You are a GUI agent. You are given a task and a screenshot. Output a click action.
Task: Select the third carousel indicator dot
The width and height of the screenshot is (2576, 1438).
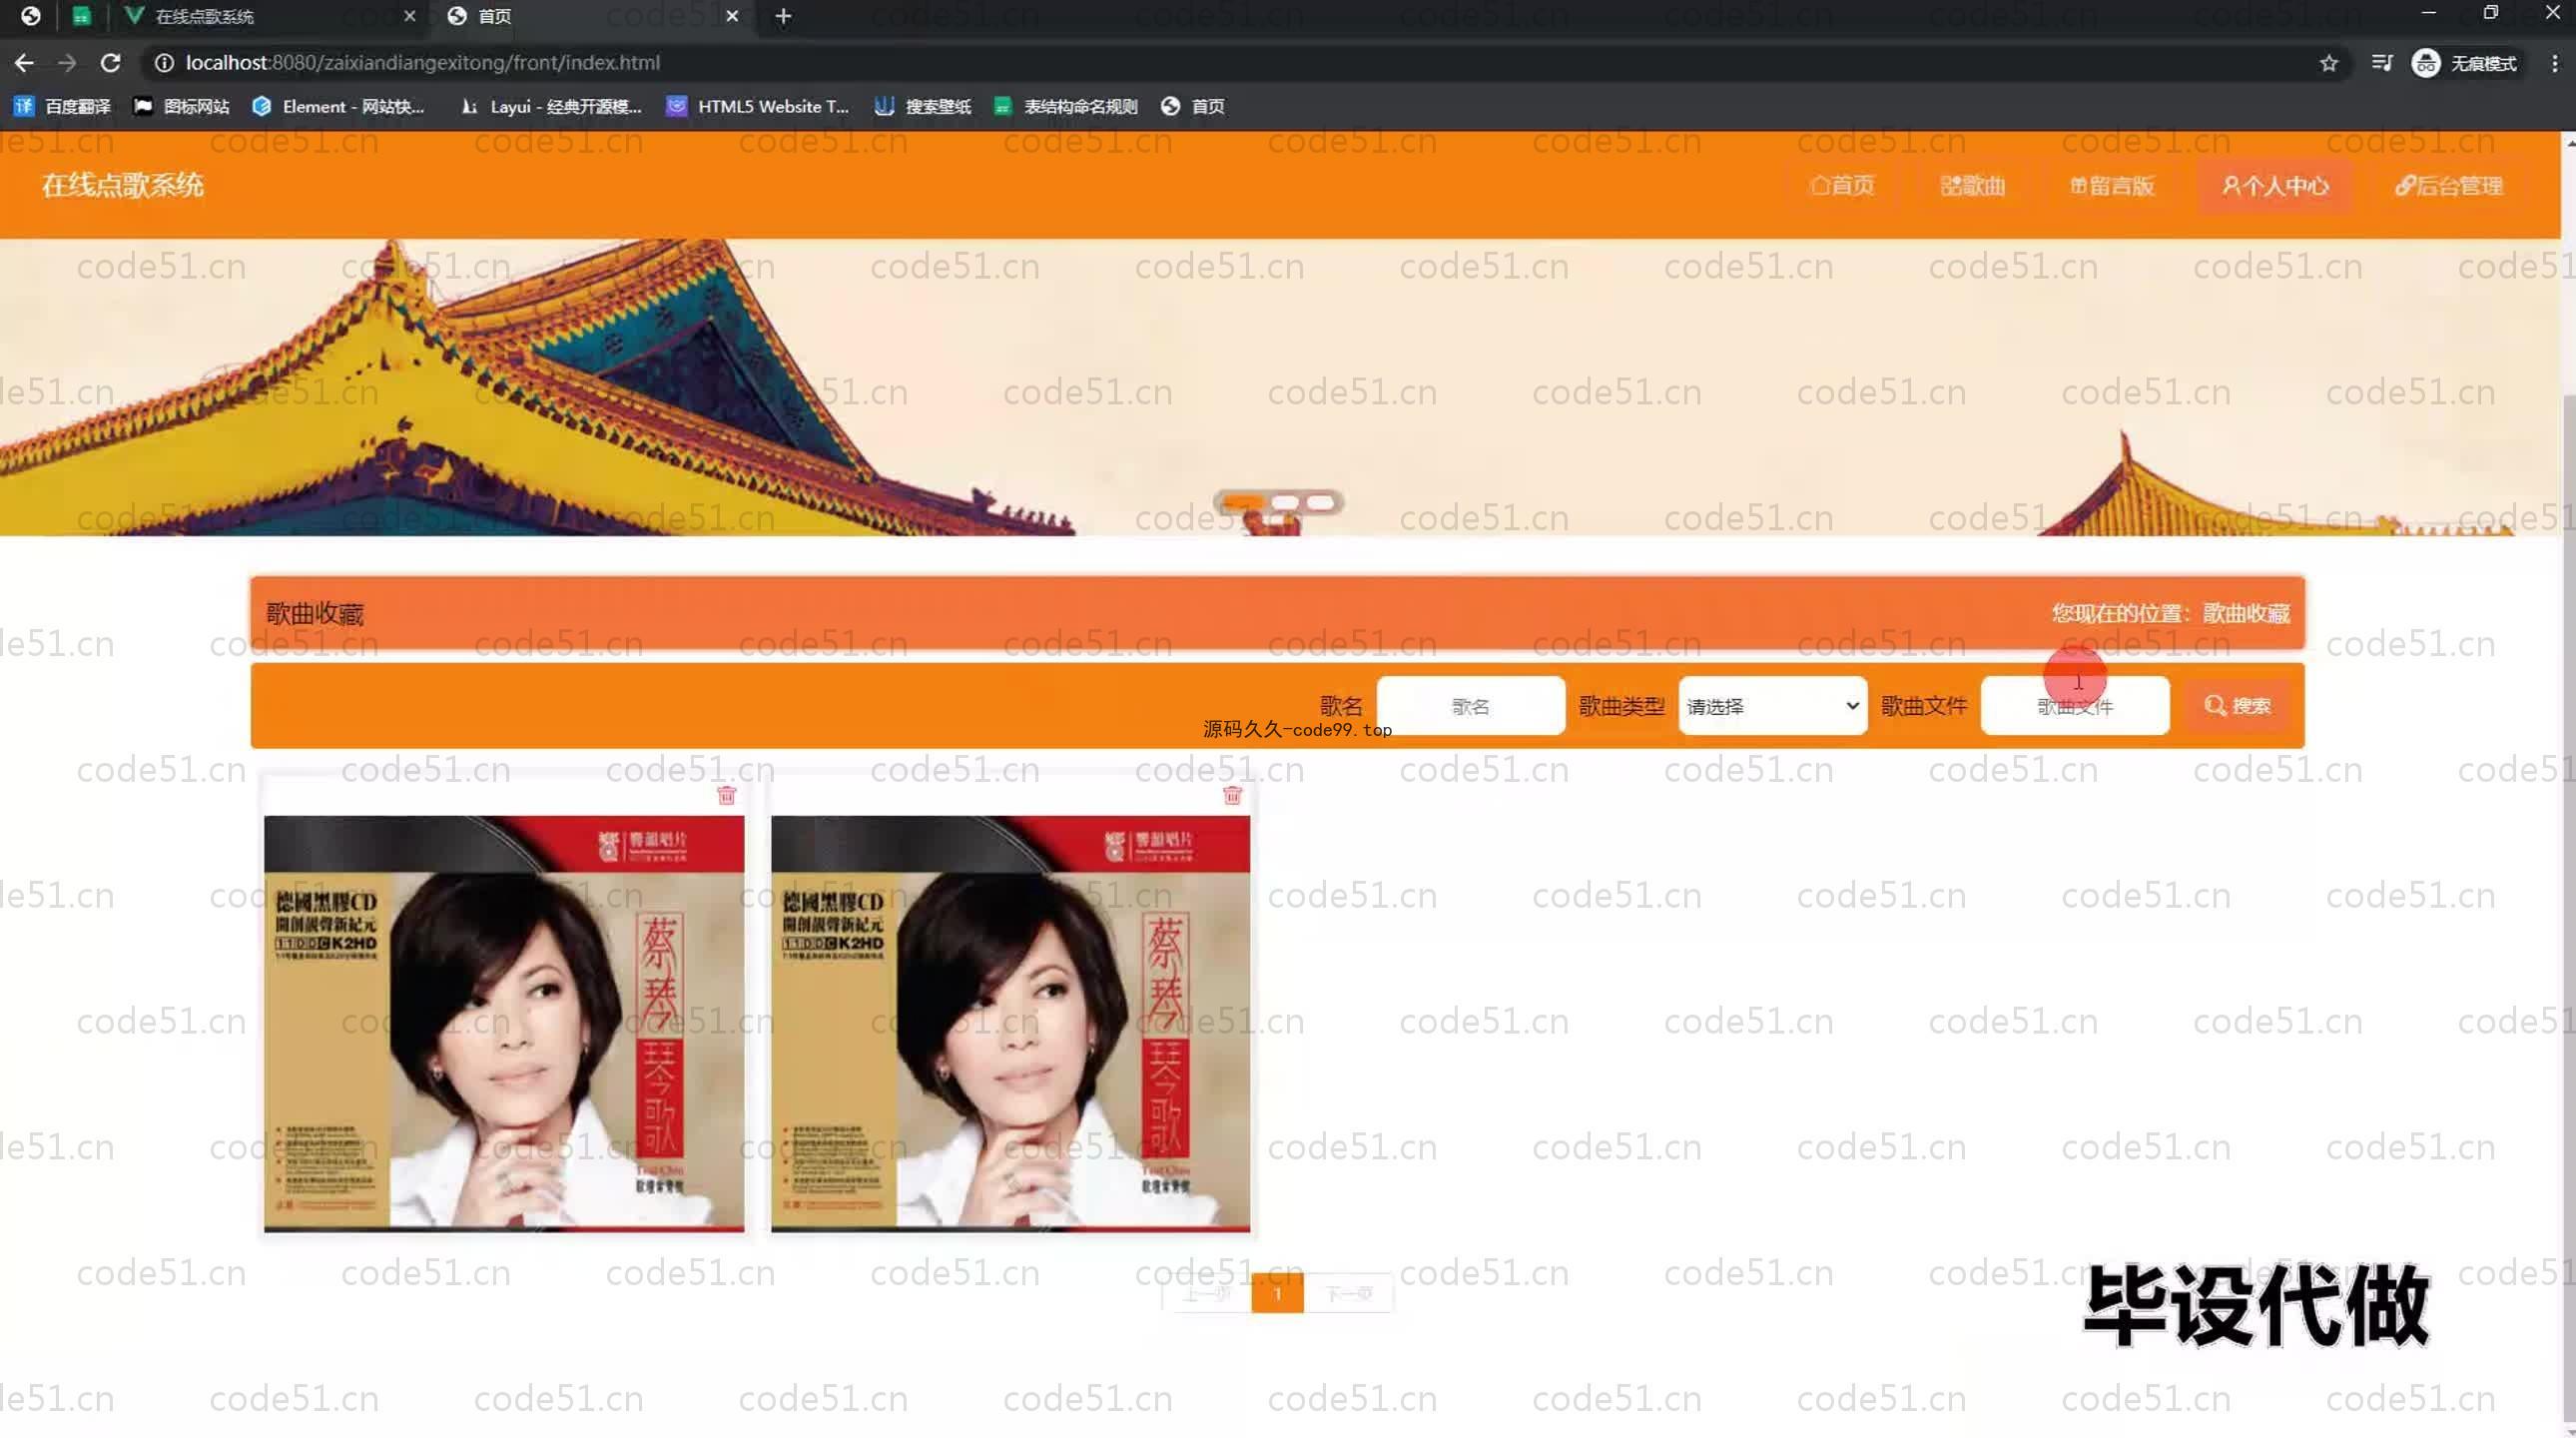tap(1320, 502)
